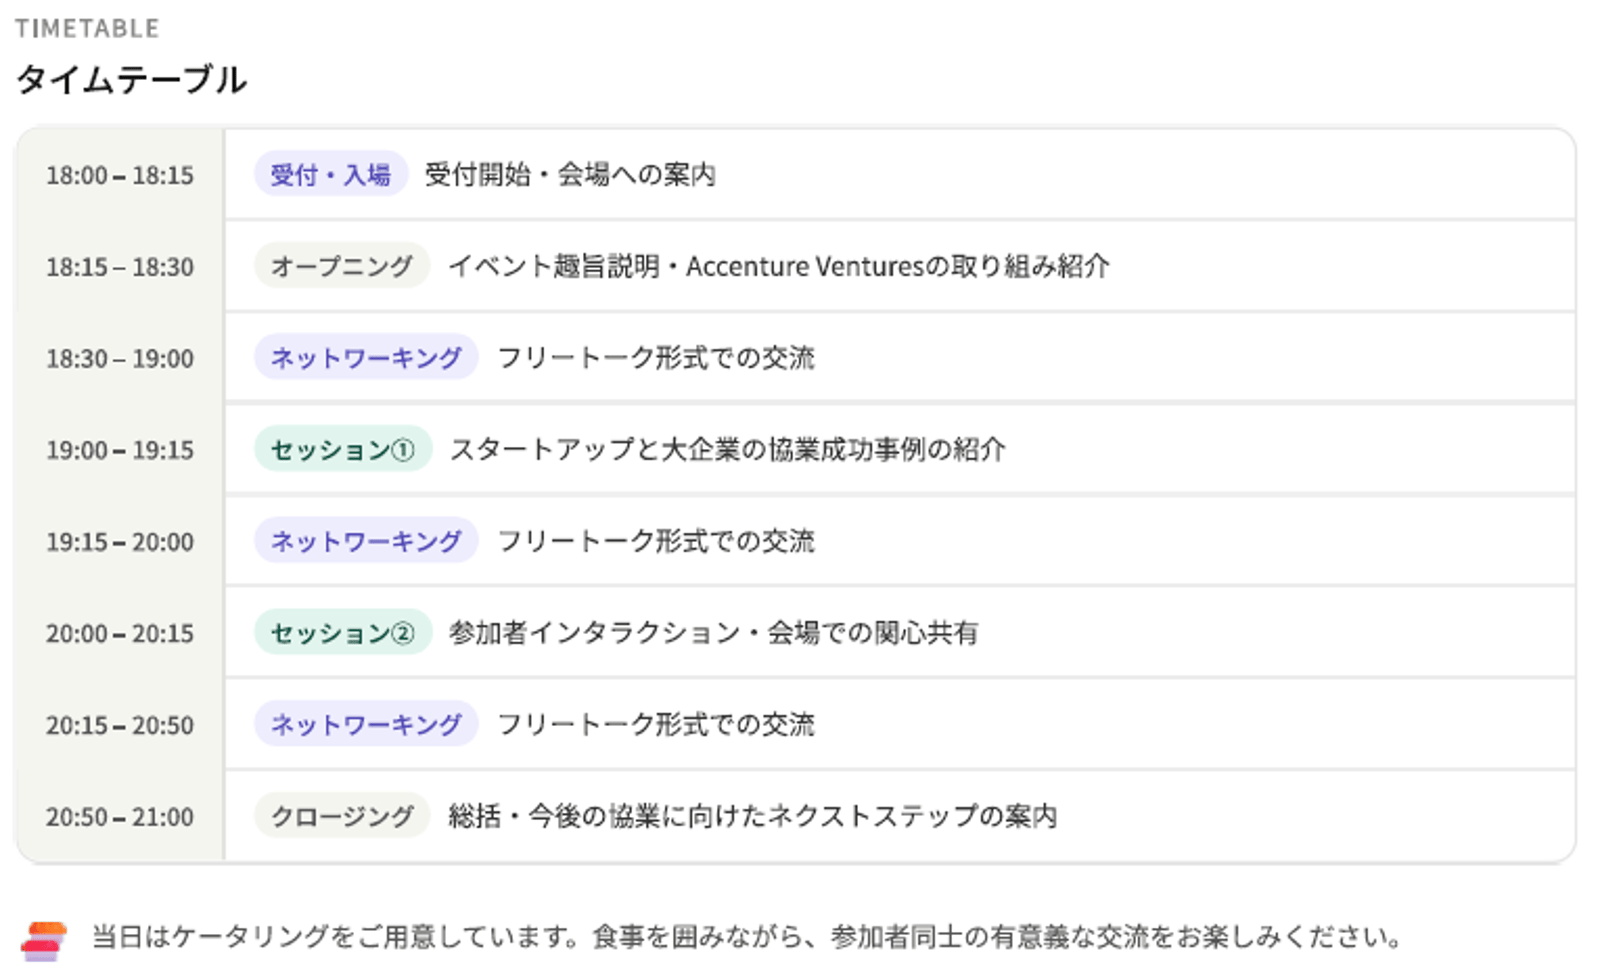1600x968 pixels.
Task: Select the スタートアップと大企業の協業成功事例 text
Action: pyautogui.click(x=727, y=450)
